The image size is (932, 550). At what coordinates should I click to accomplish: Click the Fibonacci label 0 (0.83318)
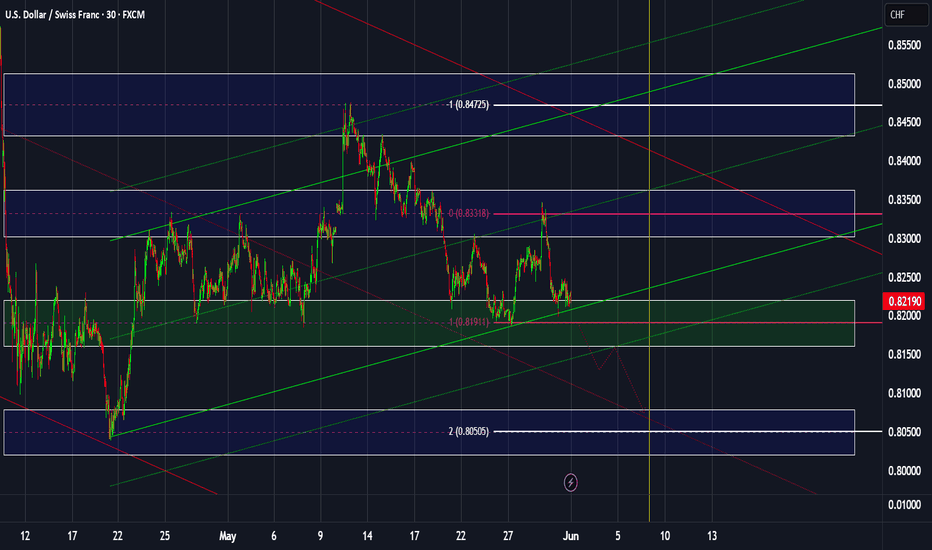468,213
